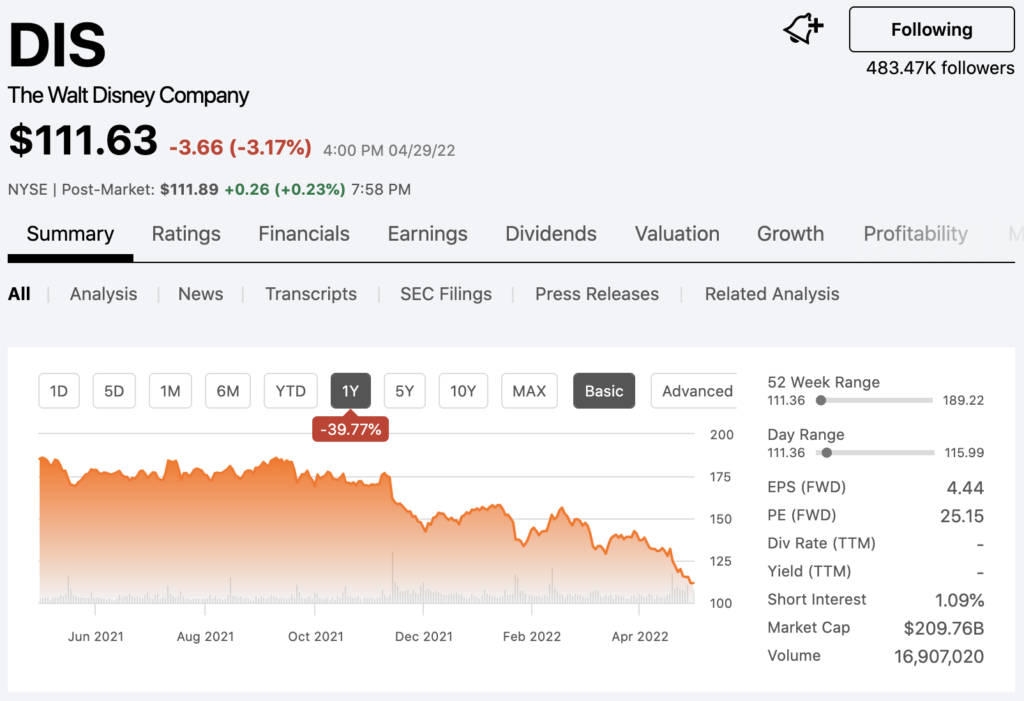Select the 10Y chart range
The height and width of the screenshot is (701, 1024).
463,391
